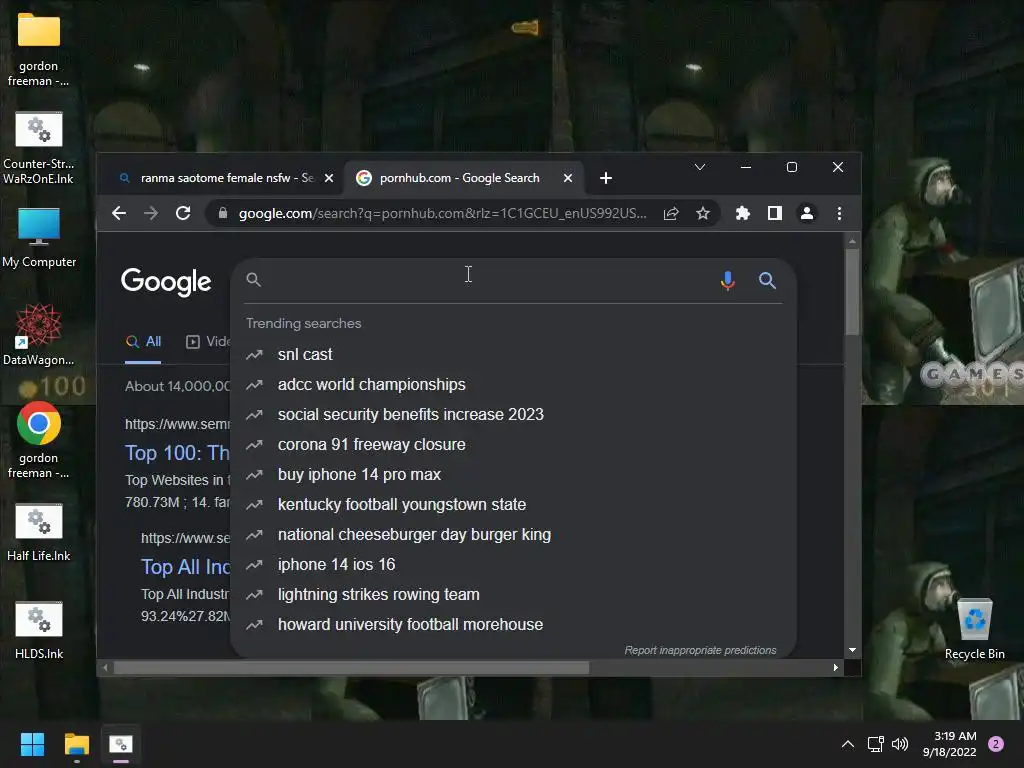Open the notification badge
Screen dimensions: 1024x768
[x=996, y=744]
